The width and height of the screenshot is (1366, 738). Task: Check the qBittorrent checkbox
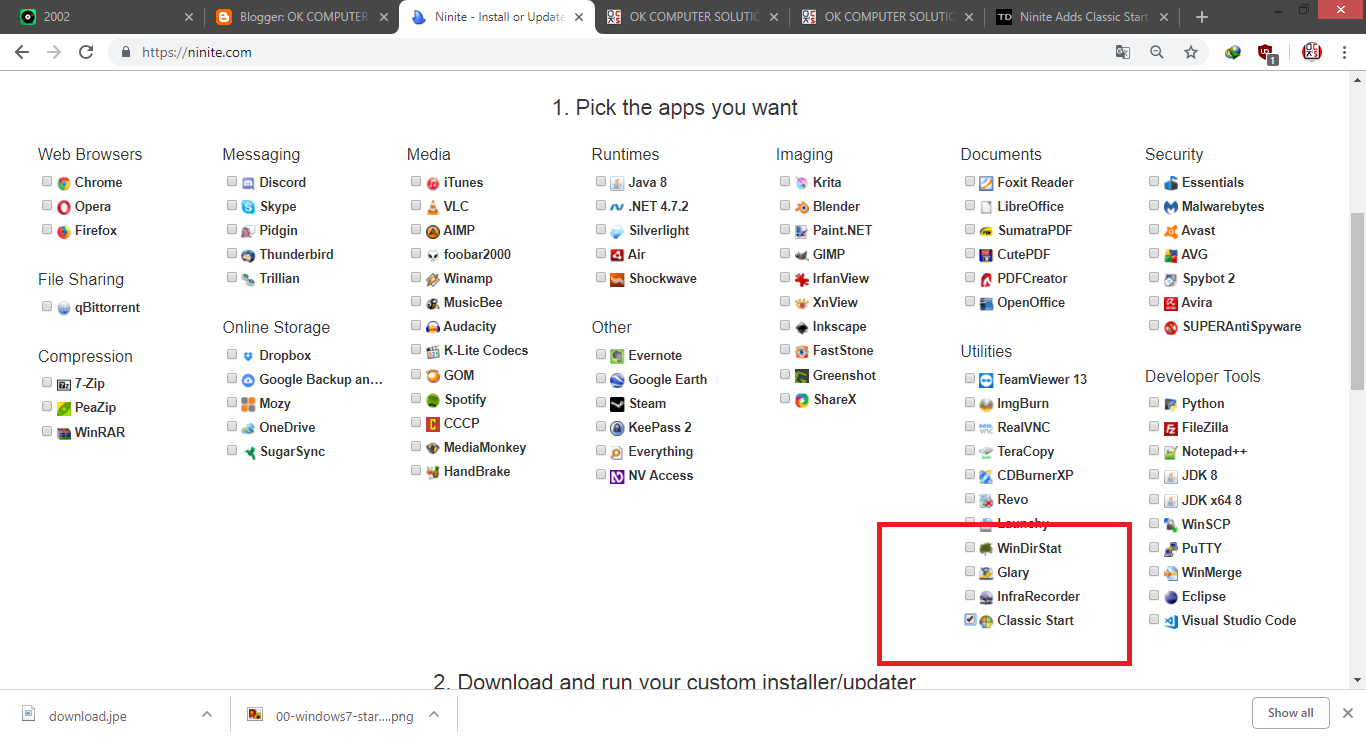[x=47, y=307]
